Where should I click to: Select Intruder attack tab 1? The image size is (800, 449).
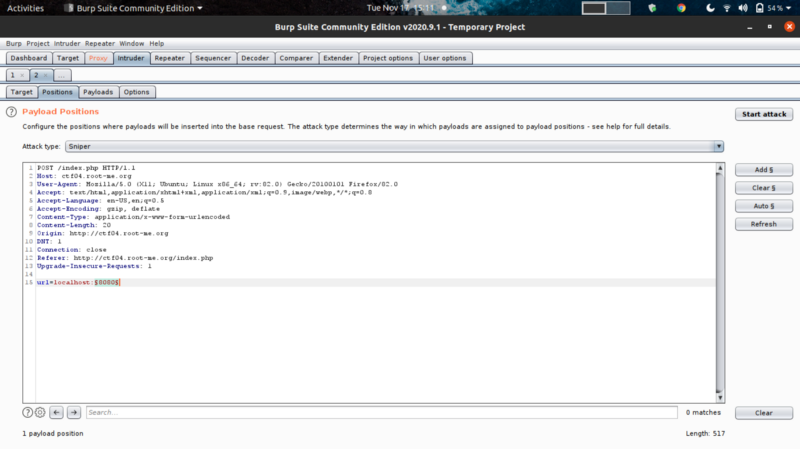[x=13, y=76]
